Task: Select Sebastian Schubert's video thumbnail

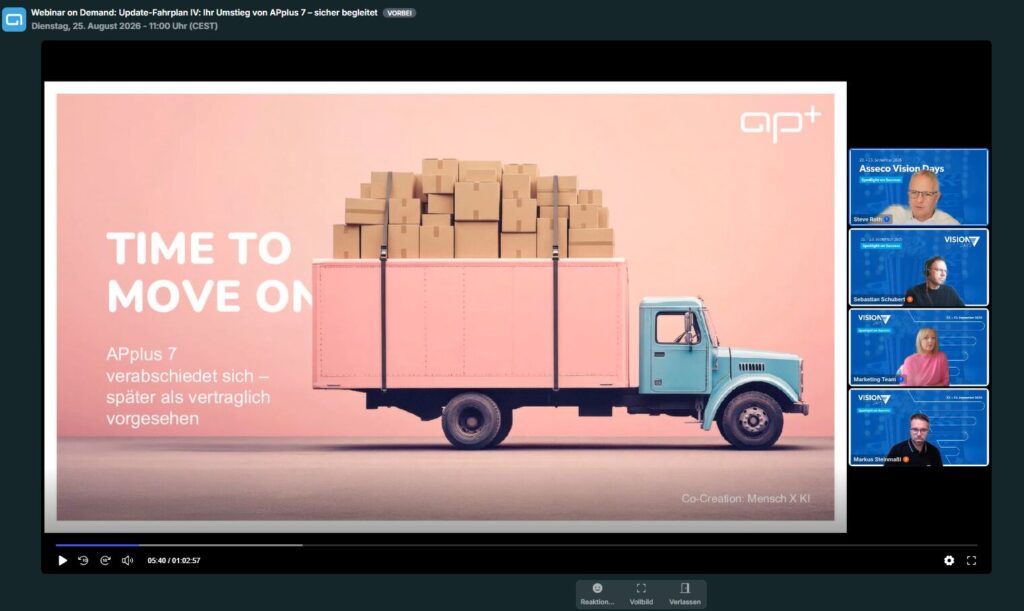Action: pos(918,268)
